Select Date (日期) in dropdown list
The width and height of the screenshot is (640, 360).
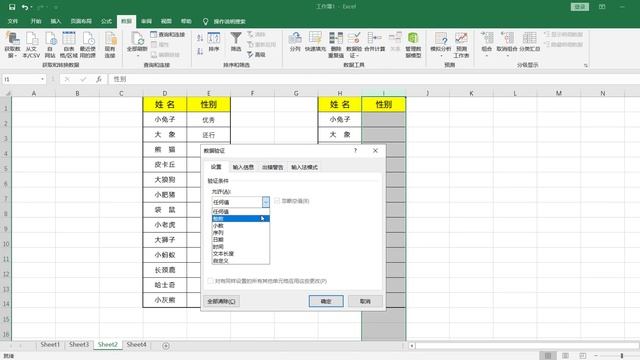point(240,240)
